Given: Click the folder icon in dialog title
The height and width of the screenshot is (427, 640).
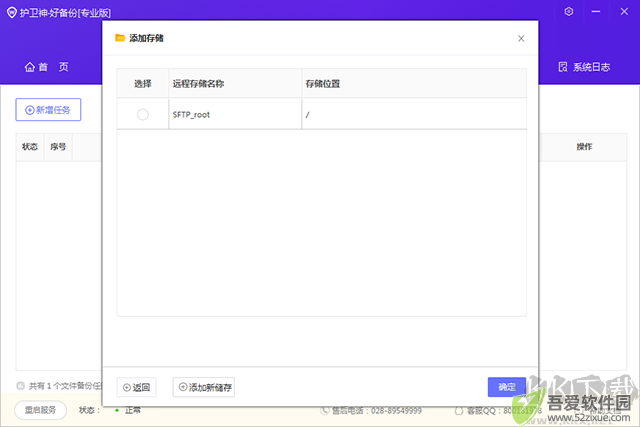Looking at the screenshot, I should [120, 38].
